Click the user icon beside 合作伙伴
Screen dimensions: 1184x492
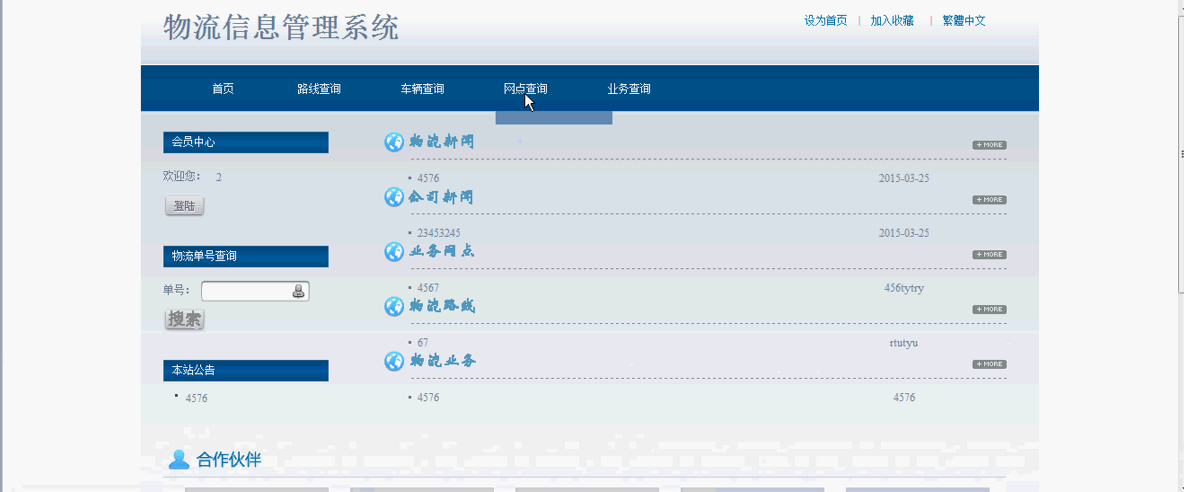pyautogui.click(x=179, y=459)
